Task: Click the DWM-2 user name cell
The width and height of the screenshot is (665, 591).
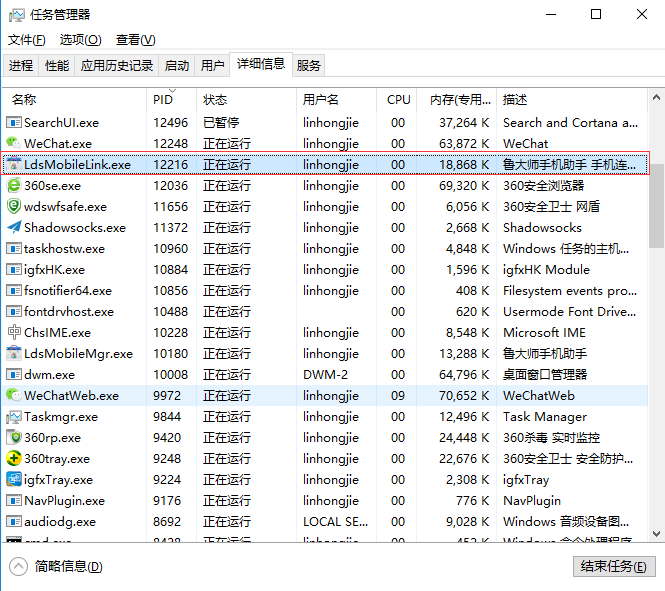Action: click(325, 375)
